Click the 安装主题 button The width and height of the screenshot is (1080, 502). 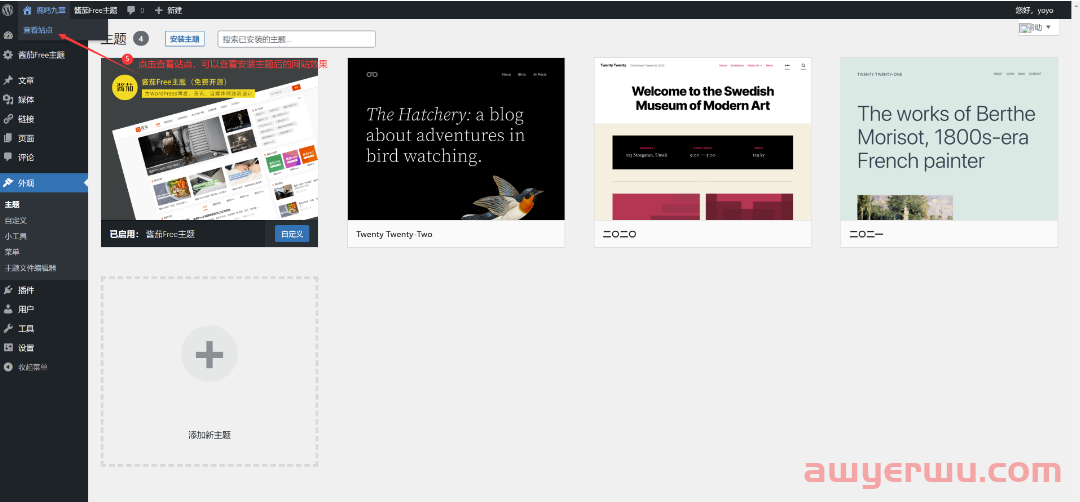pos(185,39)
